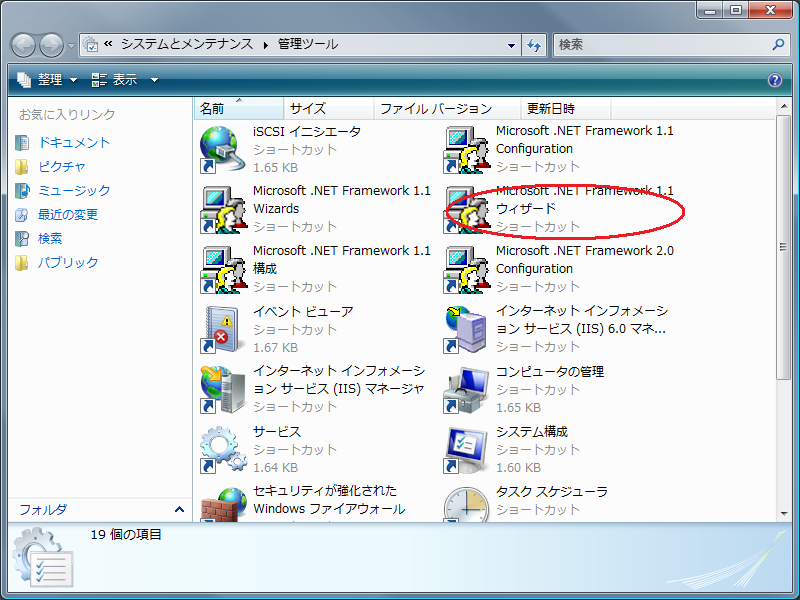
Task: Sort by the 名前 column header
Action: (x=238, y=109)
